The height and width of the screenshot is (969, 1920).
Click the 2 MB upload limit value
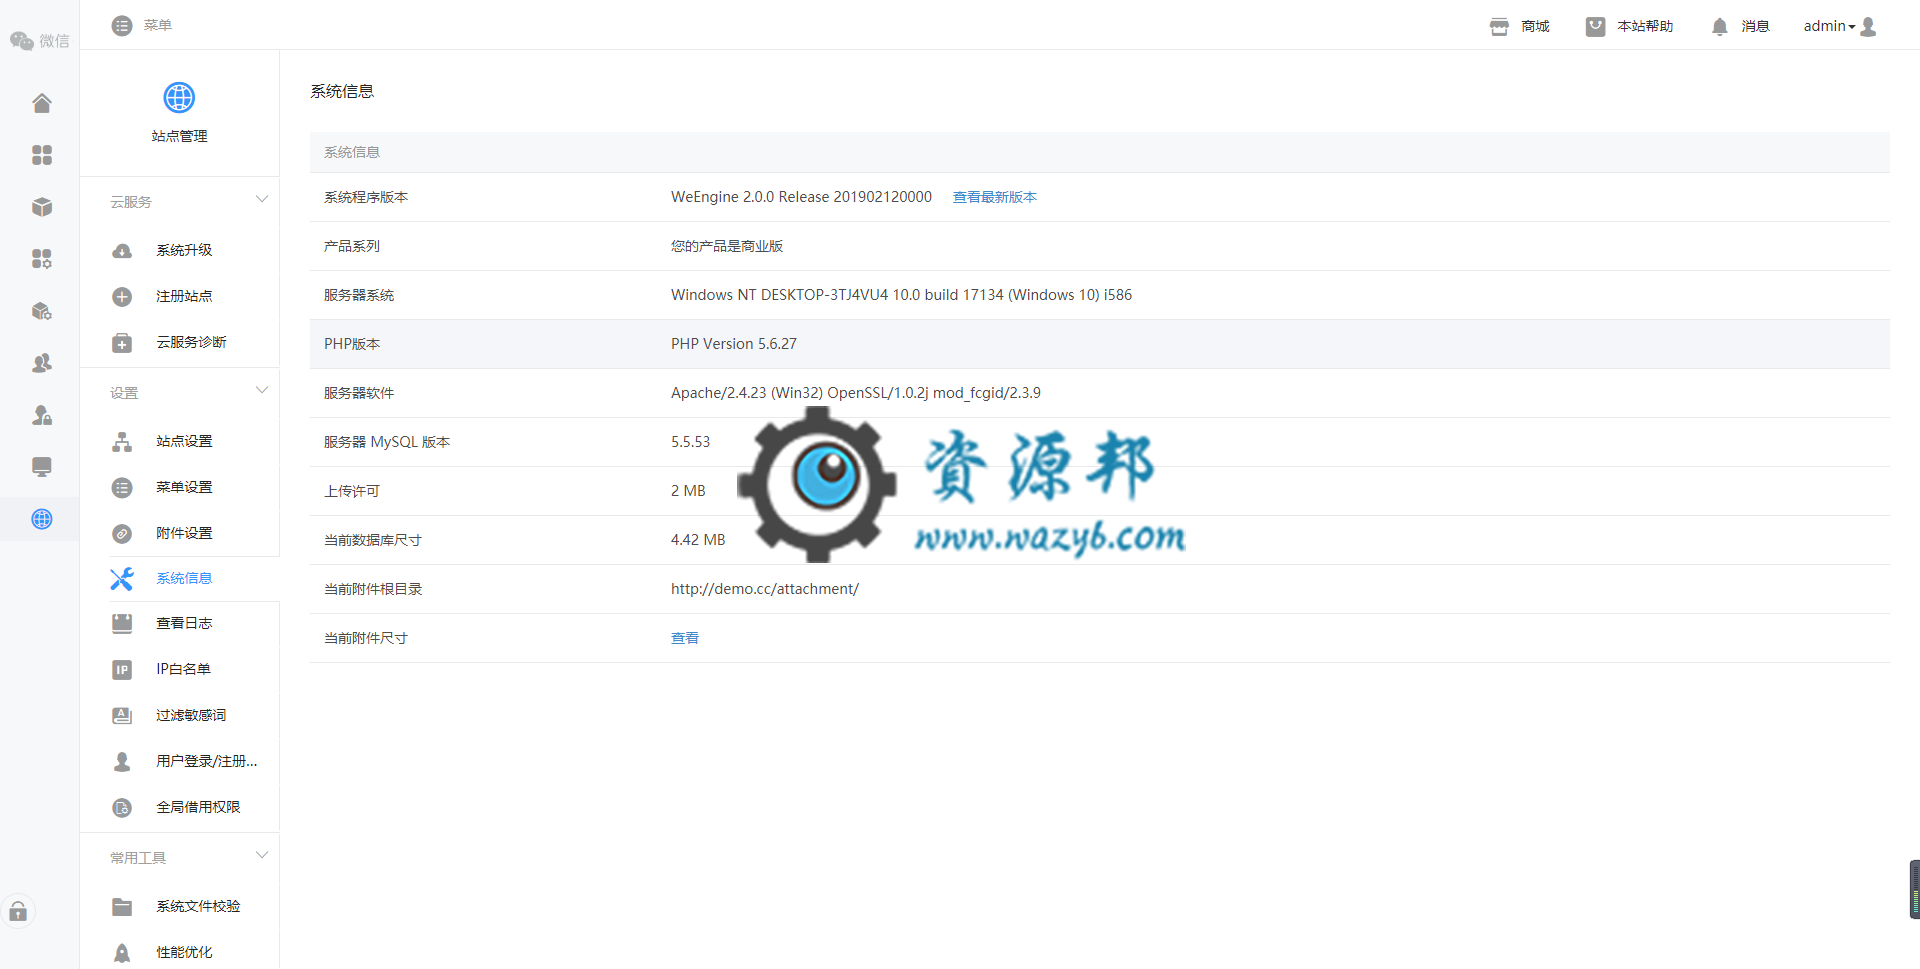pyautogui.click(x=688, y=491)
